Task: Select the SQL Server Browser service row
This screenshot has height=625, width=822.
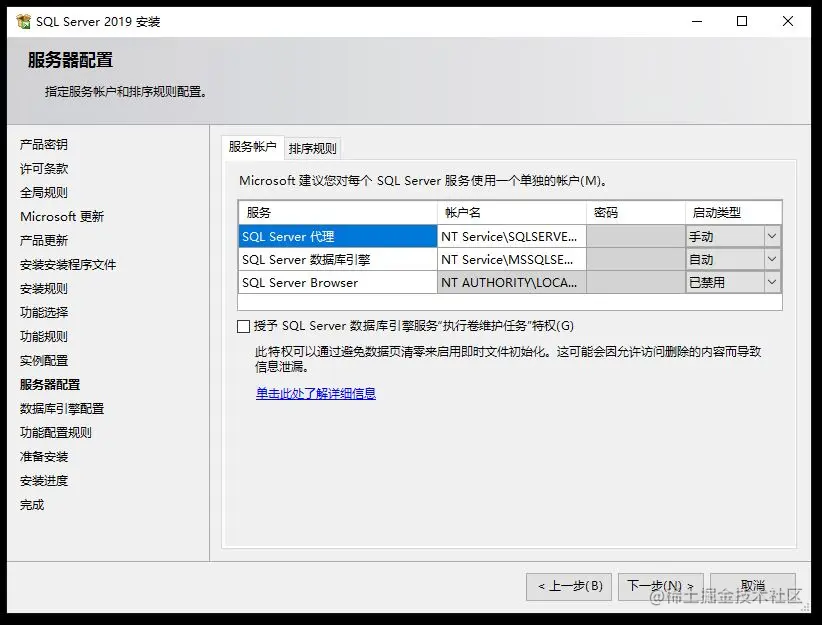Action: click(x=337, y=283)
